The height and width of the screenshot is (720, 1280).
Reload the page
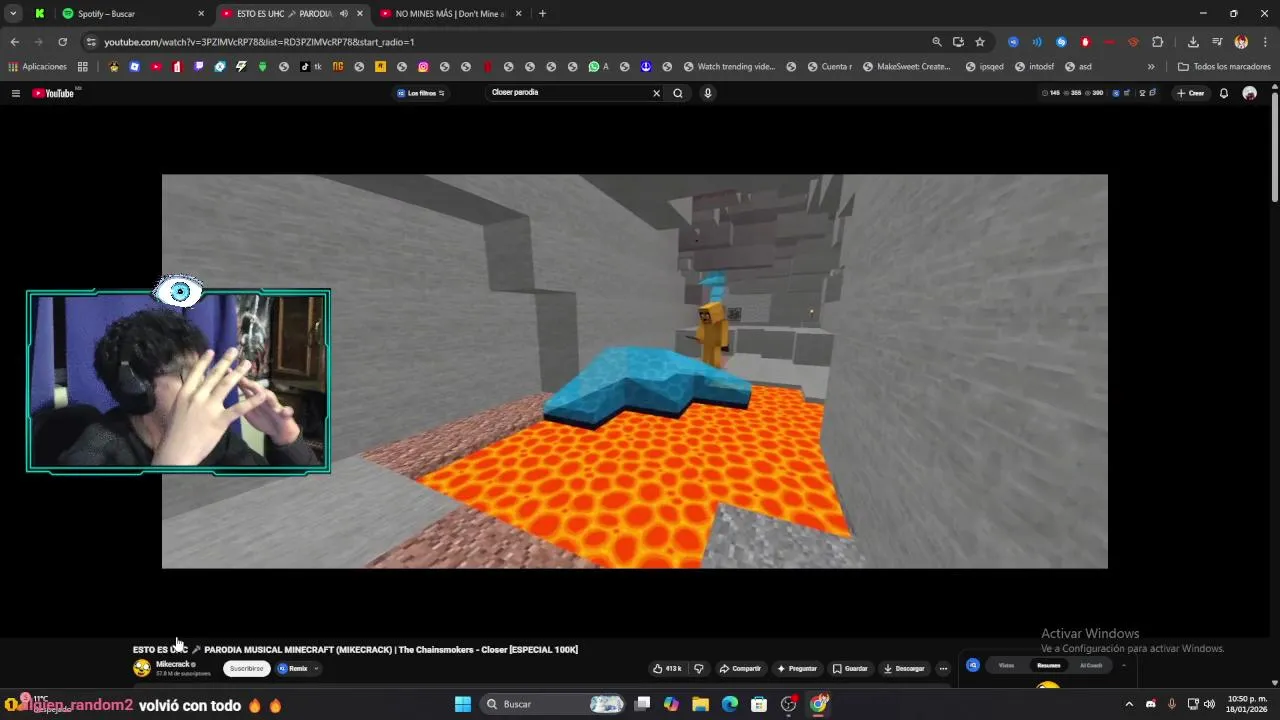(62, 42)
